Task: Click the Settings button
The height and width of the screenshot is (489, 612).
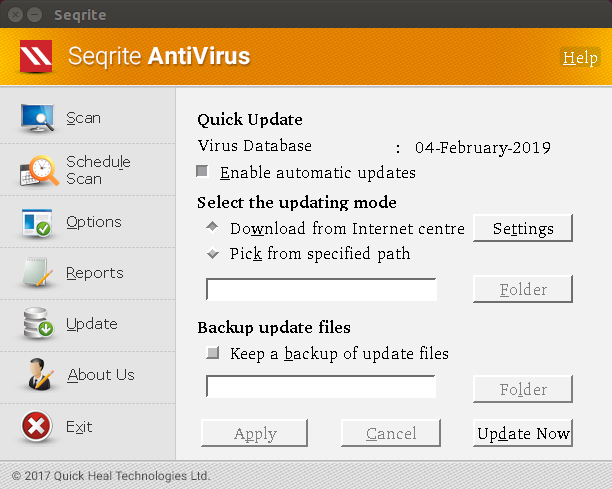Action: [523, 229]
